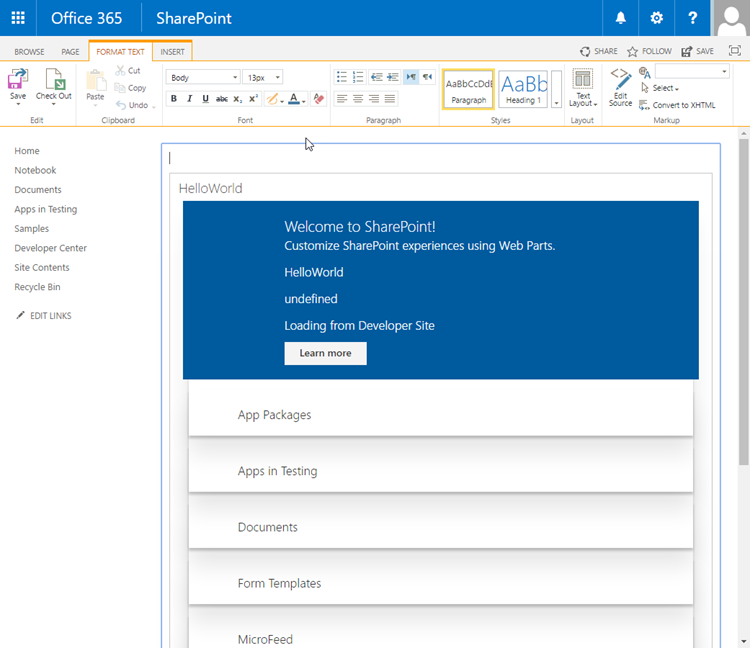
Task: Click the focus on content icon
Action: [x=735, y=51]
